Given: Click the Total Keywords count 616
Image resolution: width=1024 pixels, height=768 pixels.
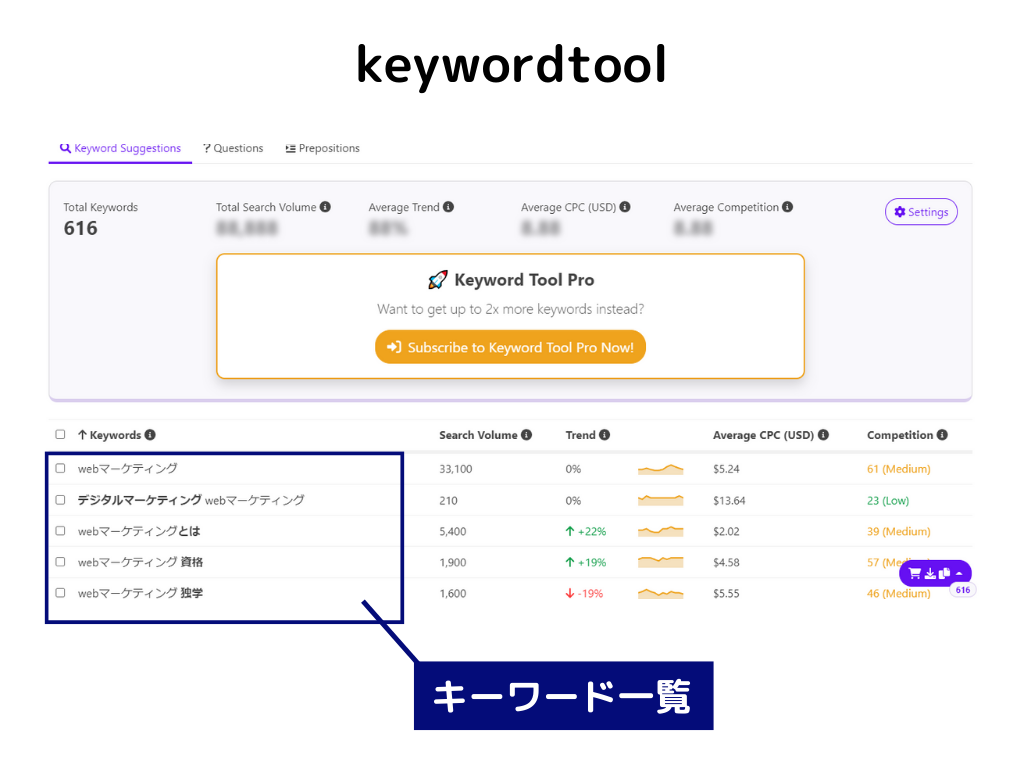Looking at the screenshot, I should (x=80, y=228).
